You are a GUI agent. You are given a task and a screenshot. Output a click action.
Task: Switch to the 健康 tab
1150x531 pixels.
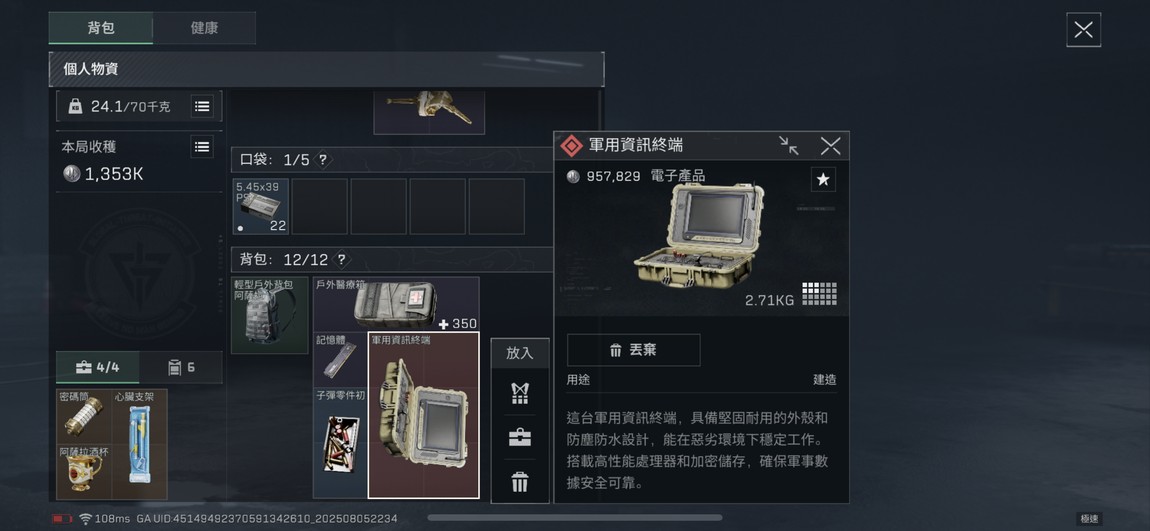click(x=204, y=28)
